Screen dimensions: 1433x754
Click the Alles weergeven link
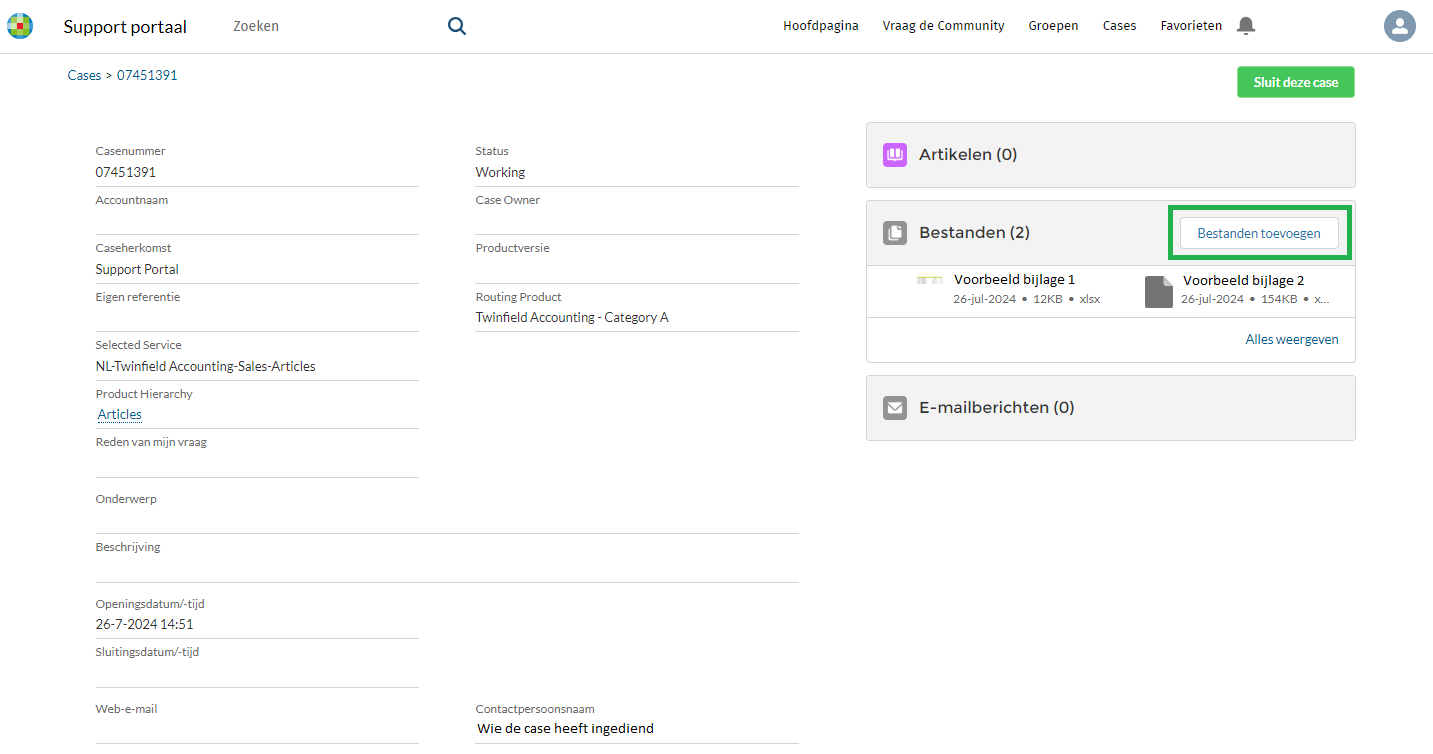click(x=1291, y=339)
